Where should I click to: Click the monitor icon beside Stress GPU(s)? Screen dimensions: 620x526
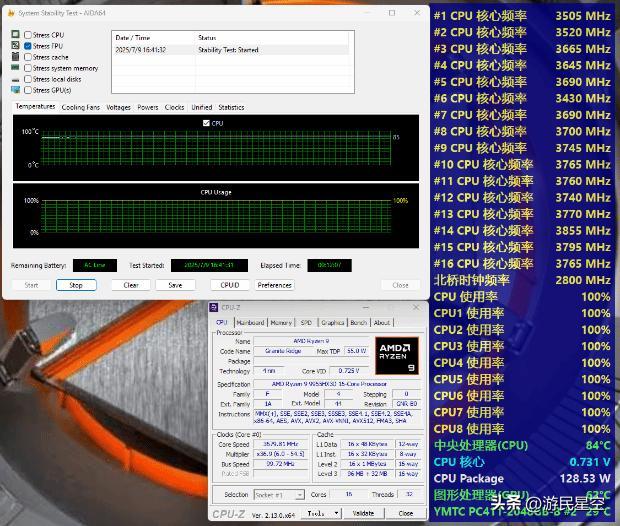[x=15, y=90]
